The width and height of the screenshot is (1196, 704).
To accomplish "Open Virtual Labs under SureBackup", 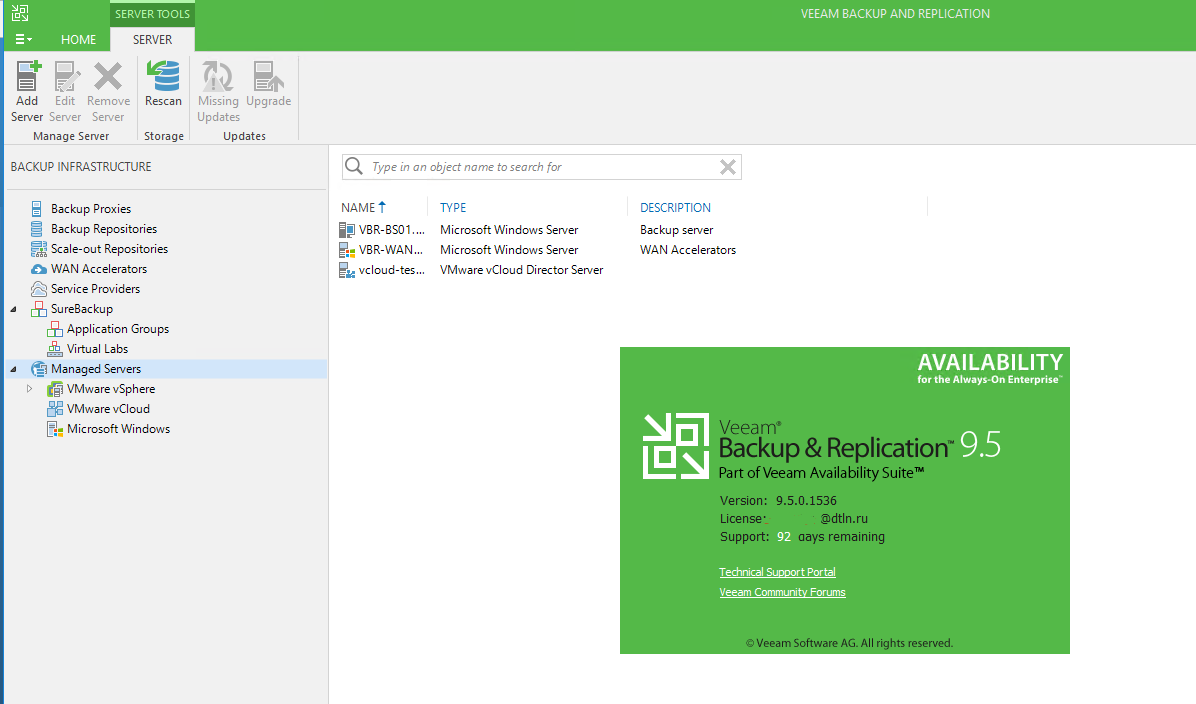I will click(98, 349).
